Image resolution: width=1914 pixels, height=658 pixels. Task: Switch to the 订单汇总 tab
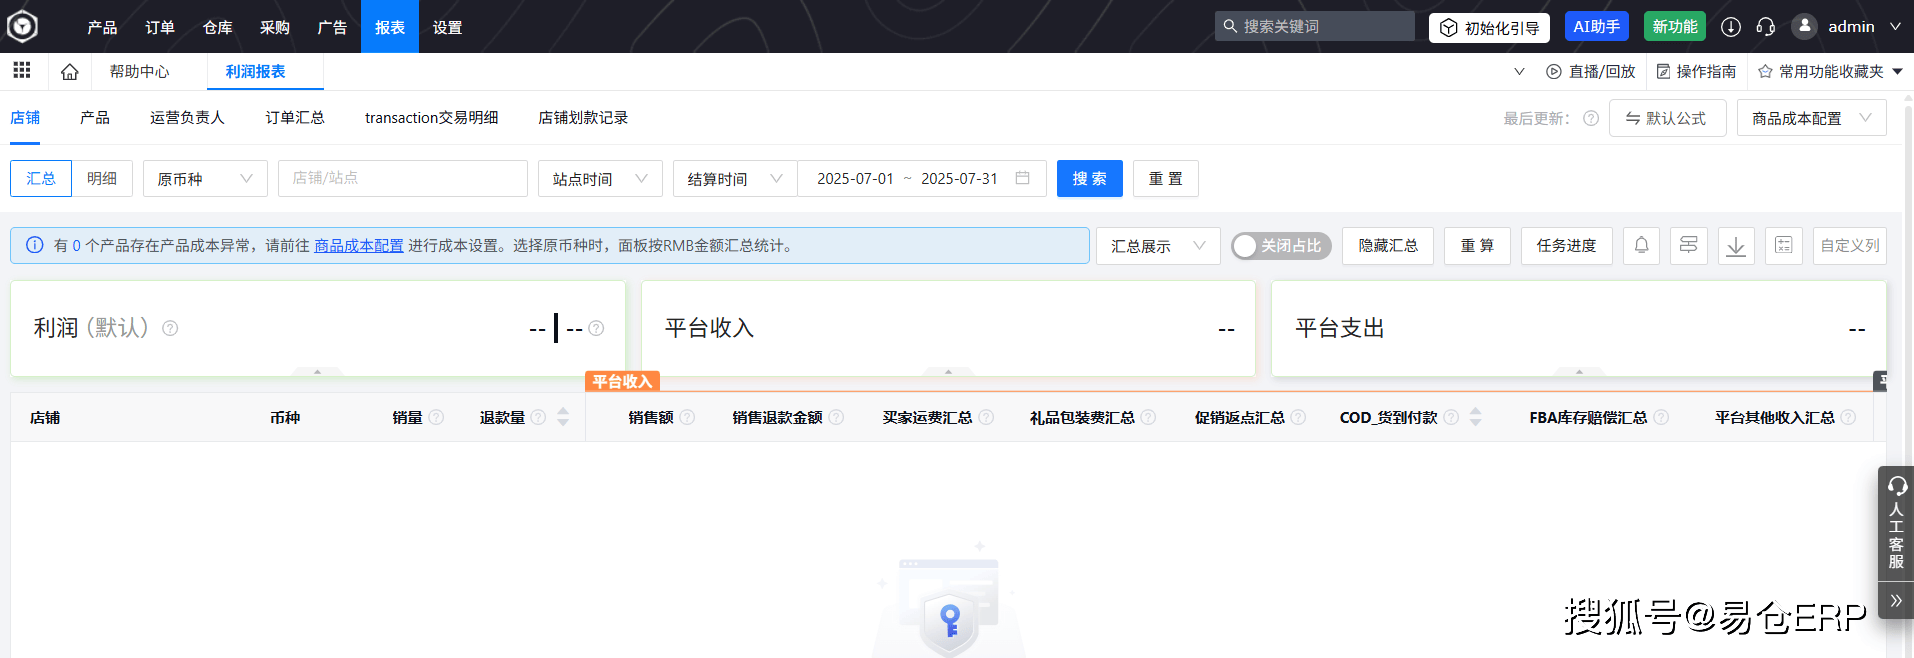tap(294, 118)
